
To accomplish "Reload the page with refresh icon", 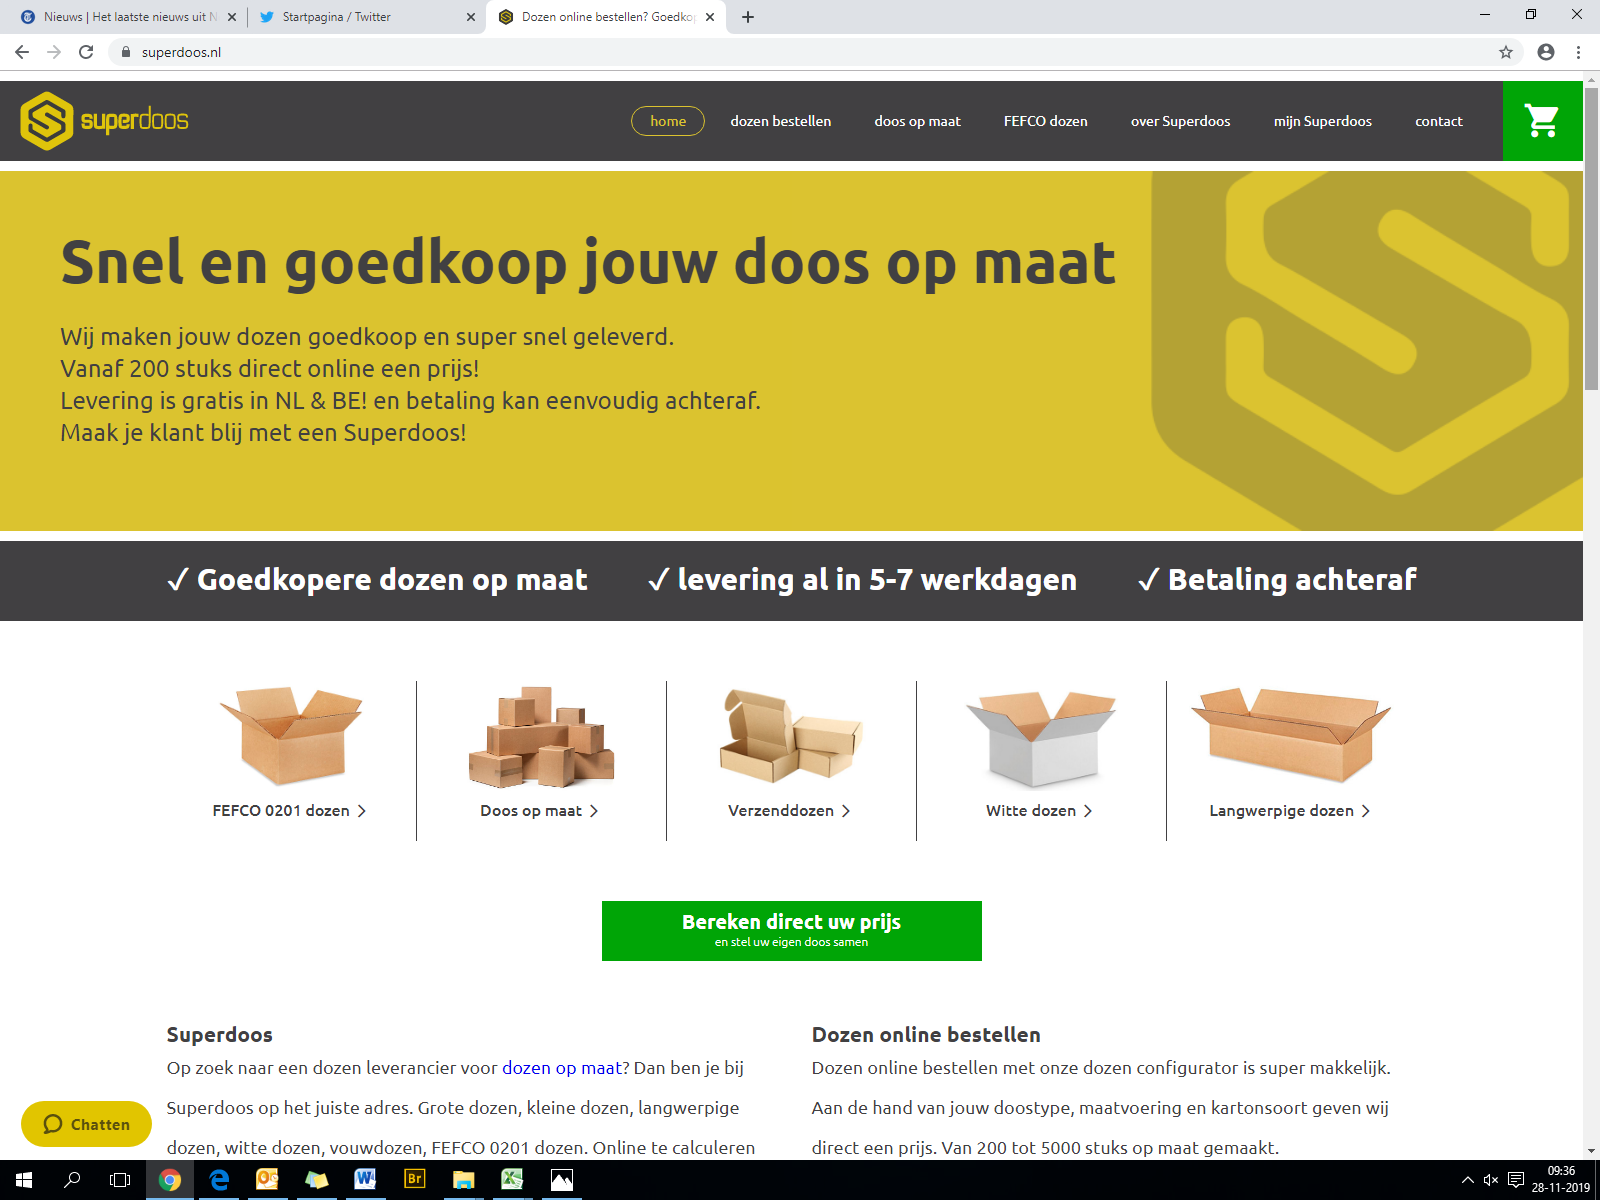I will (x=86, y=52).
